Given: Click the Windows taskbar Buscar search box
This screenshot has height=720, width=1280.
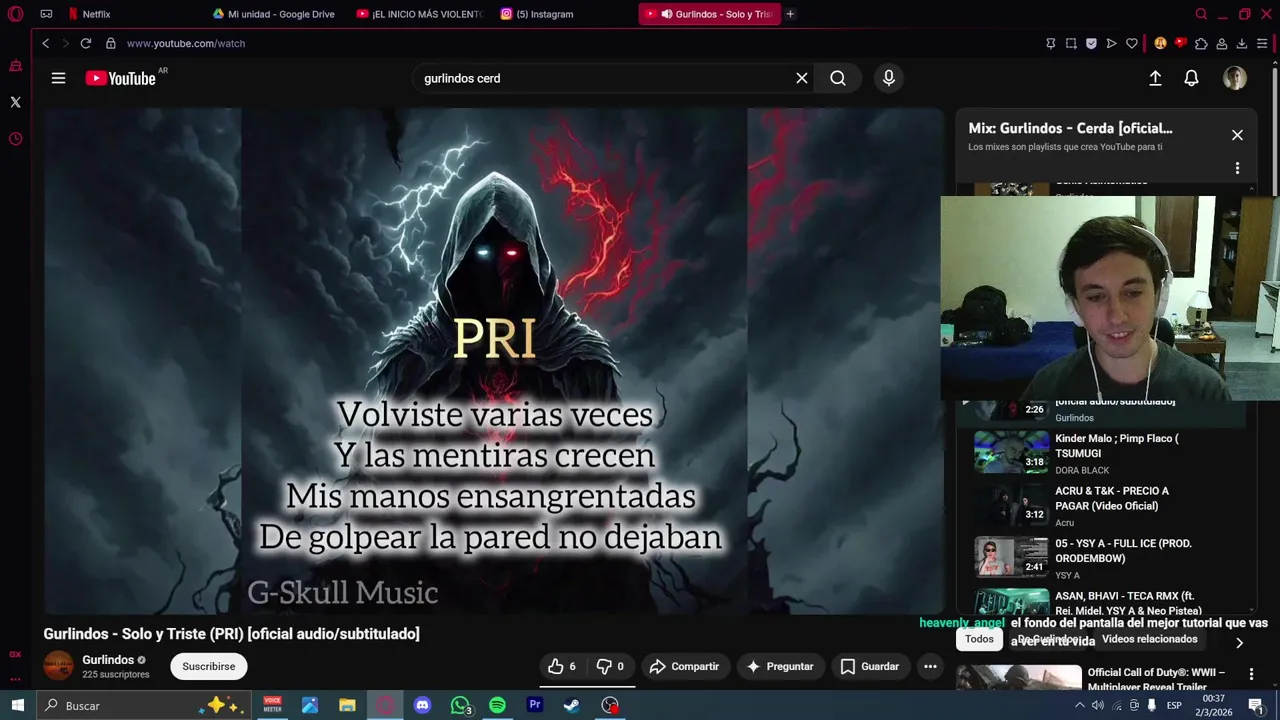Looking at the screenshot, I should tap(145, 705).
